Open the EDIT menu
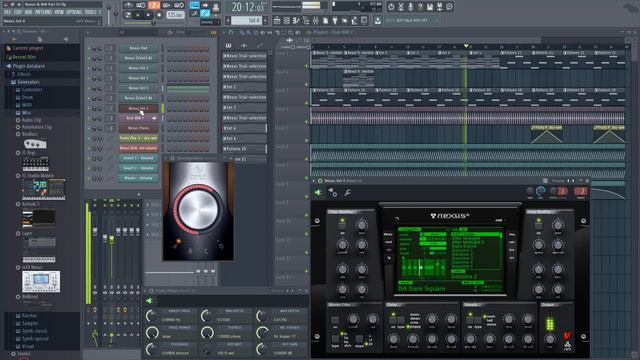The image size is (640, 360). coord(18,12)
